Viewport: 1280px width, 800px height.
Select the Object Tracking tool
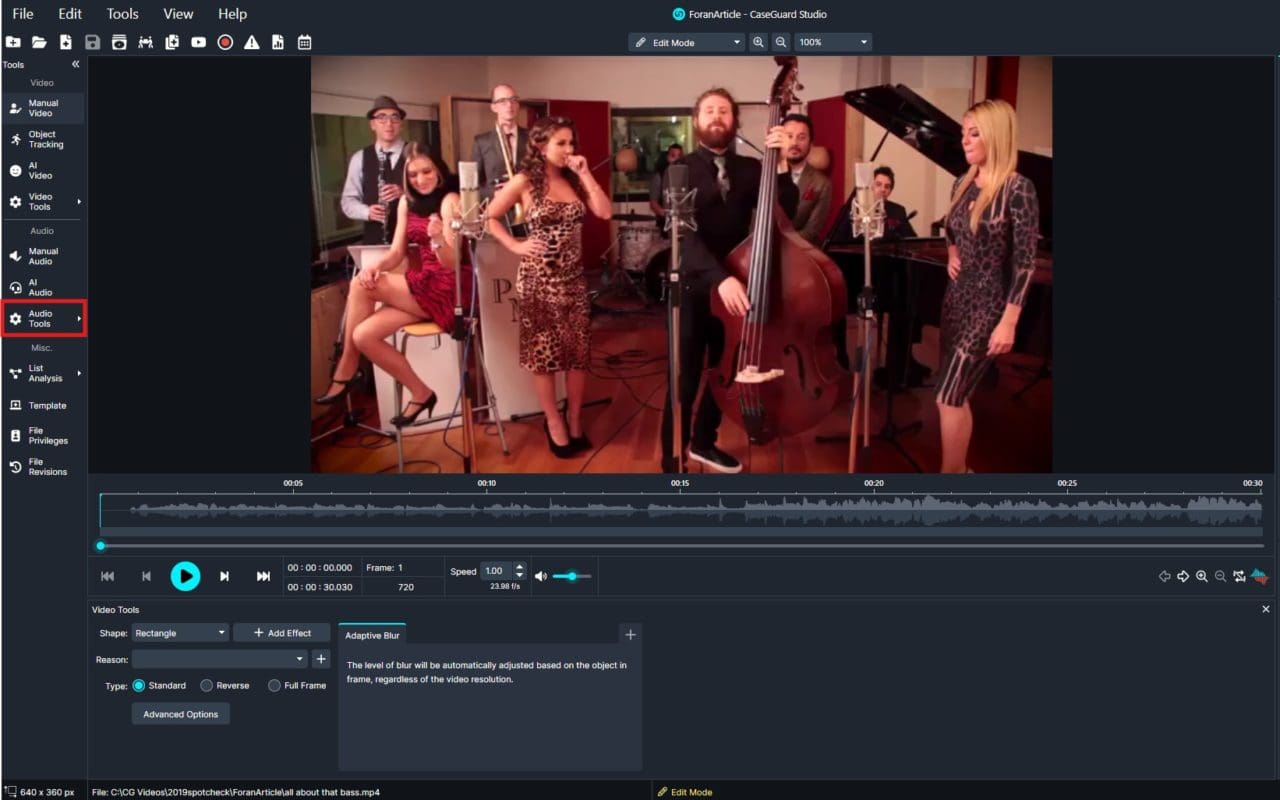pos(43,139)
